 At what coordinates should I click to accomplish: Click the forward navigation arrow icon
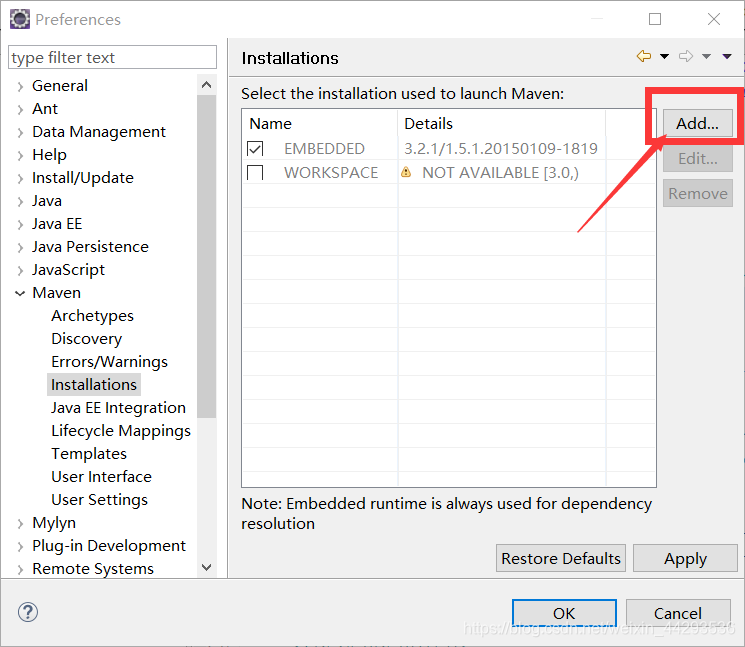[x=686, y=57]
